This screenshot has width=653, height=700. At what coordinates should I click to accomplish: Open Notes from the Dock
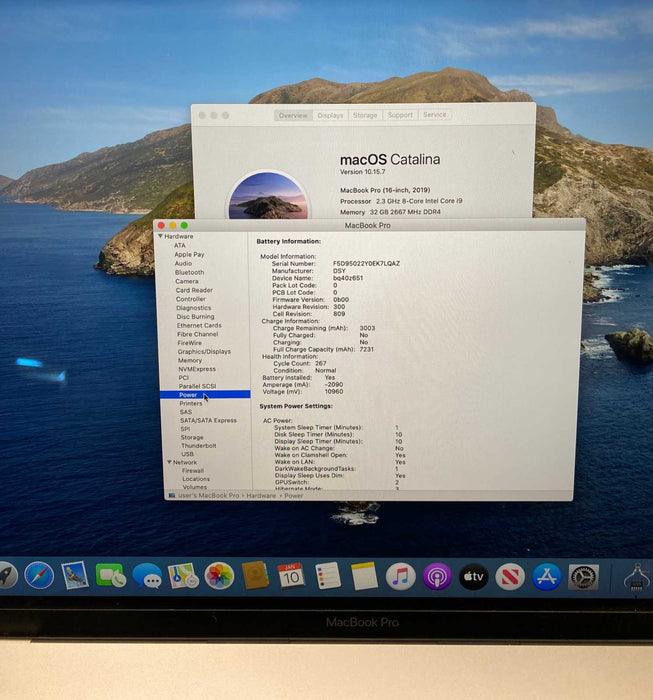(364, 576)
